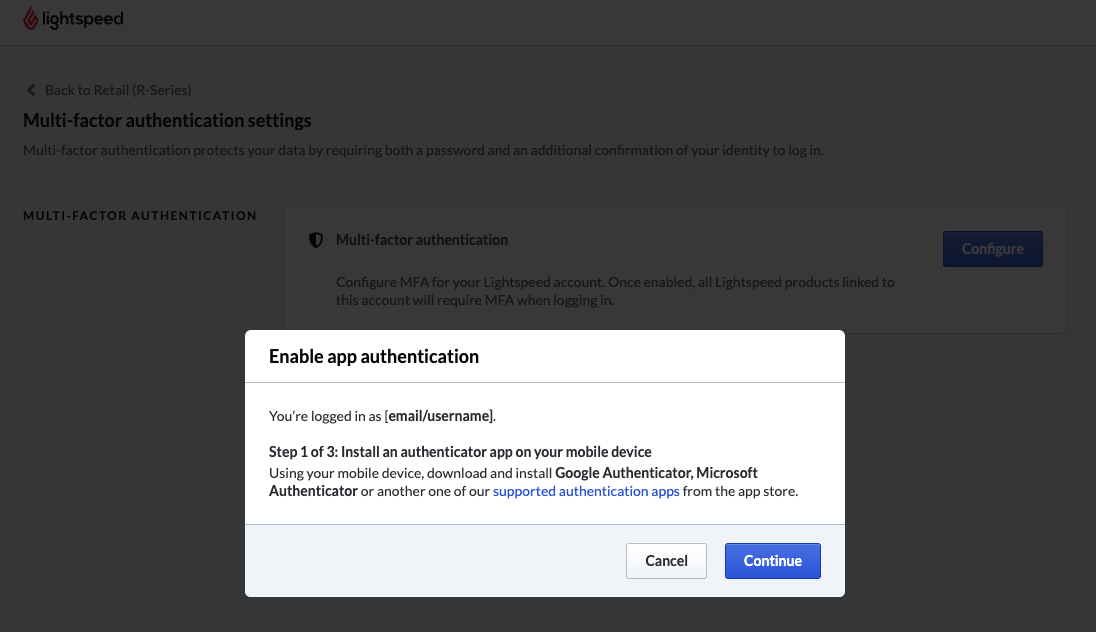Click the MULTI-FACTOR AUTHENTICATION section label
Viewport: 1096px width, 632px height.
pyautogui.click(x=140, y=215)
